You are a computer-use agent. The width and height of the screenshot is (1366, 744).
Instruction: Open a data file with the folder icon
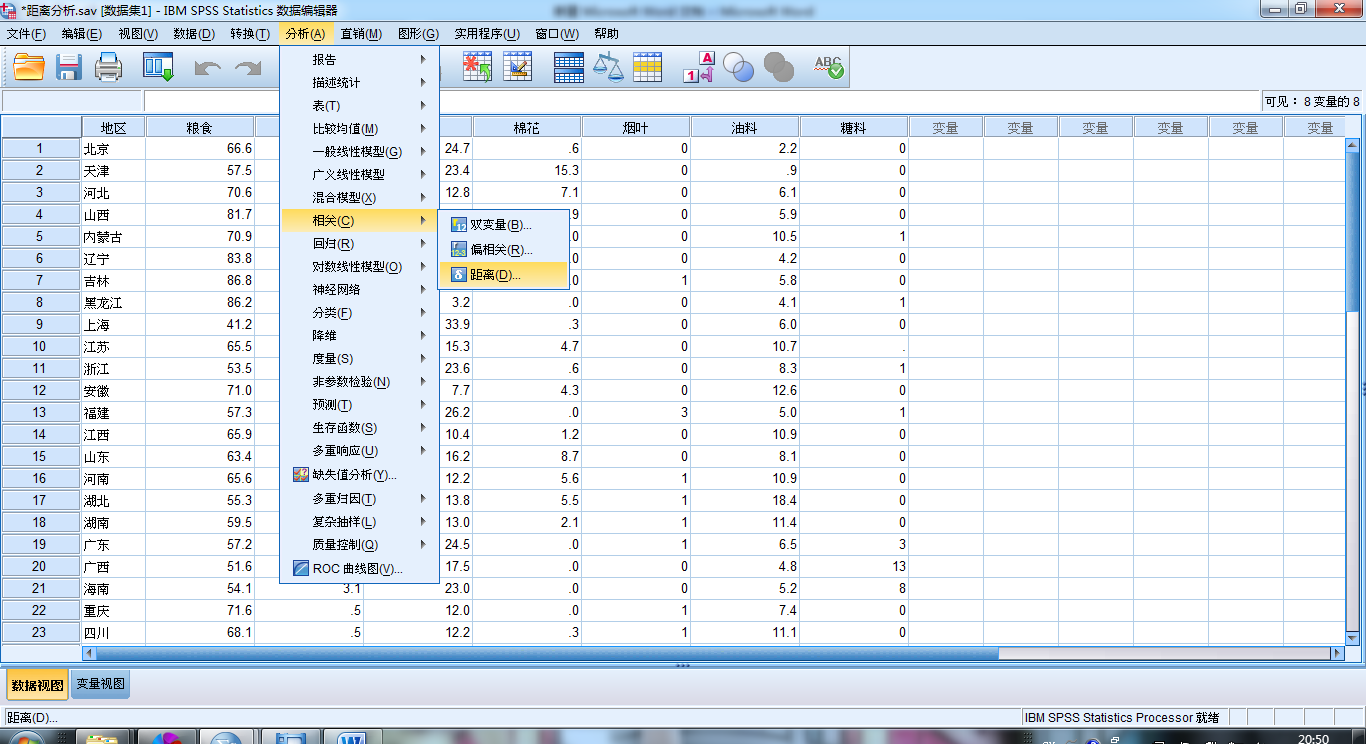pyautogui.click(x=29, y=67)
